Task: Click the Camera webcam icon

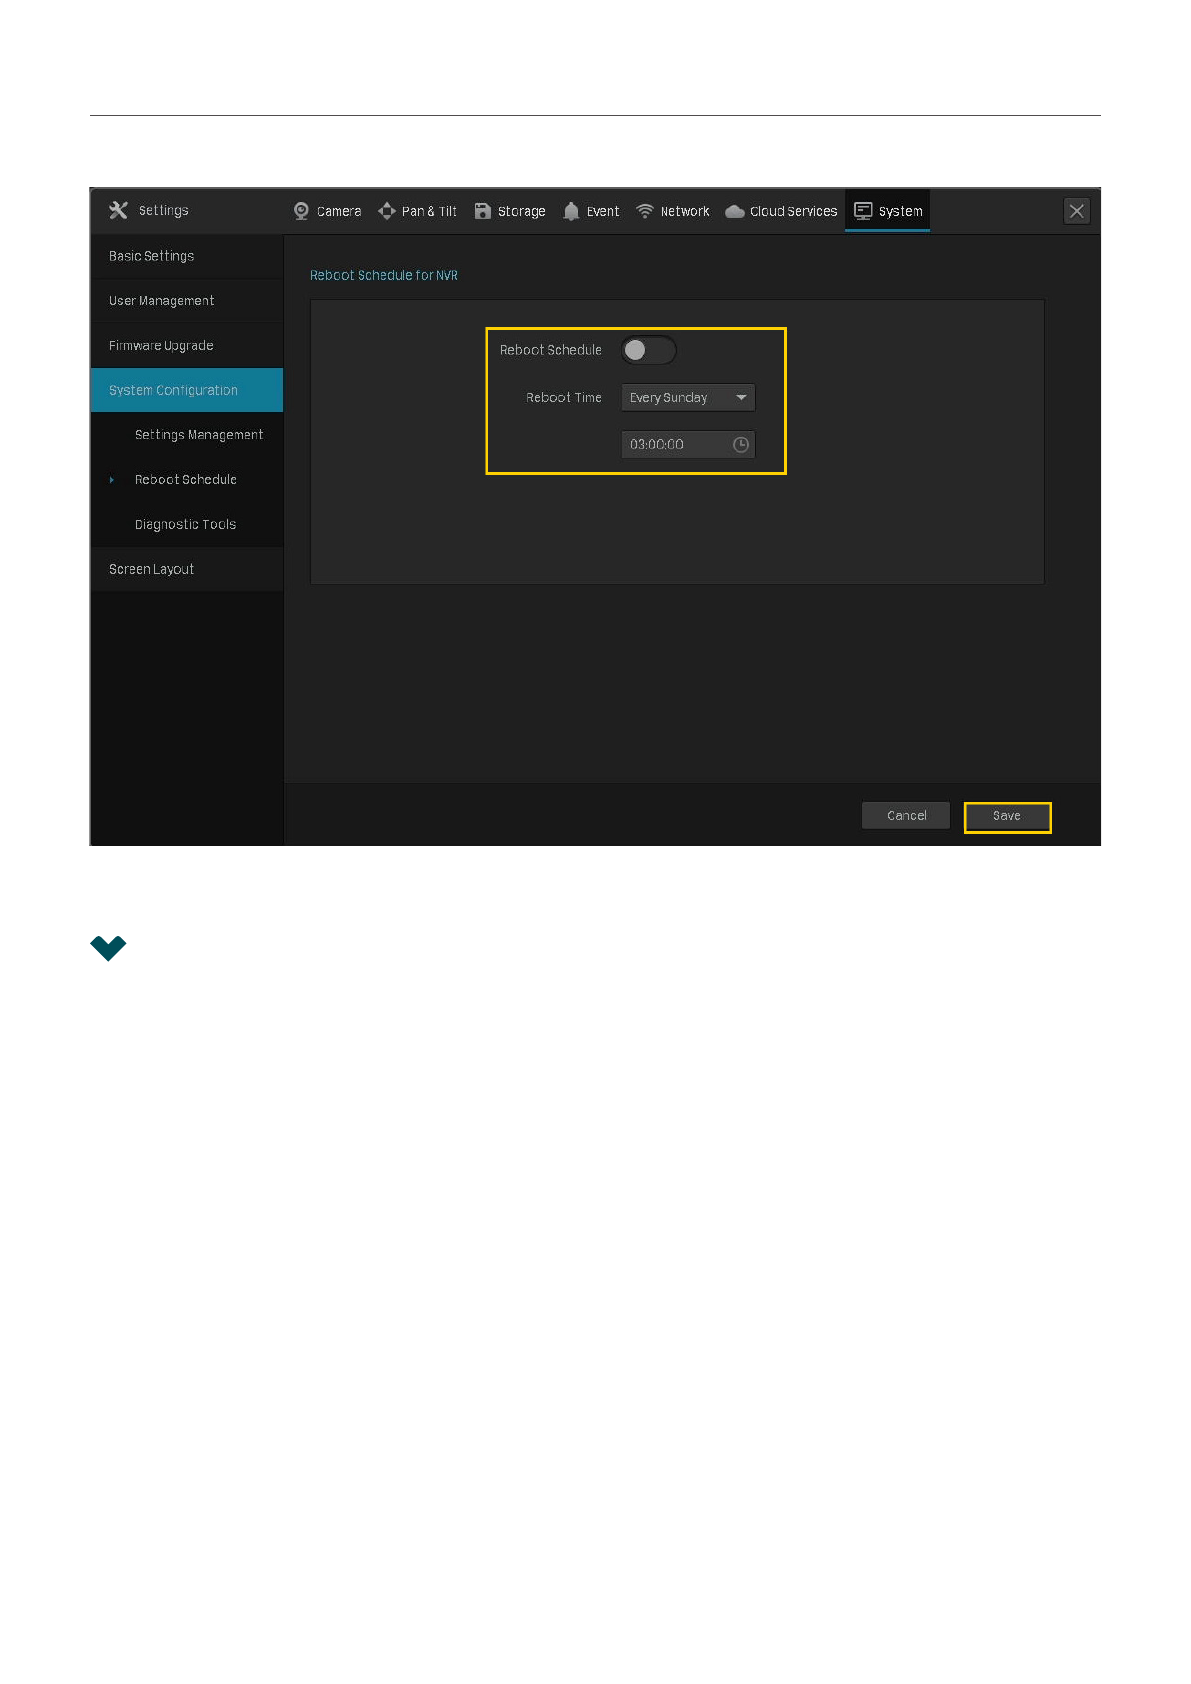Action: [x=301, y=211]
